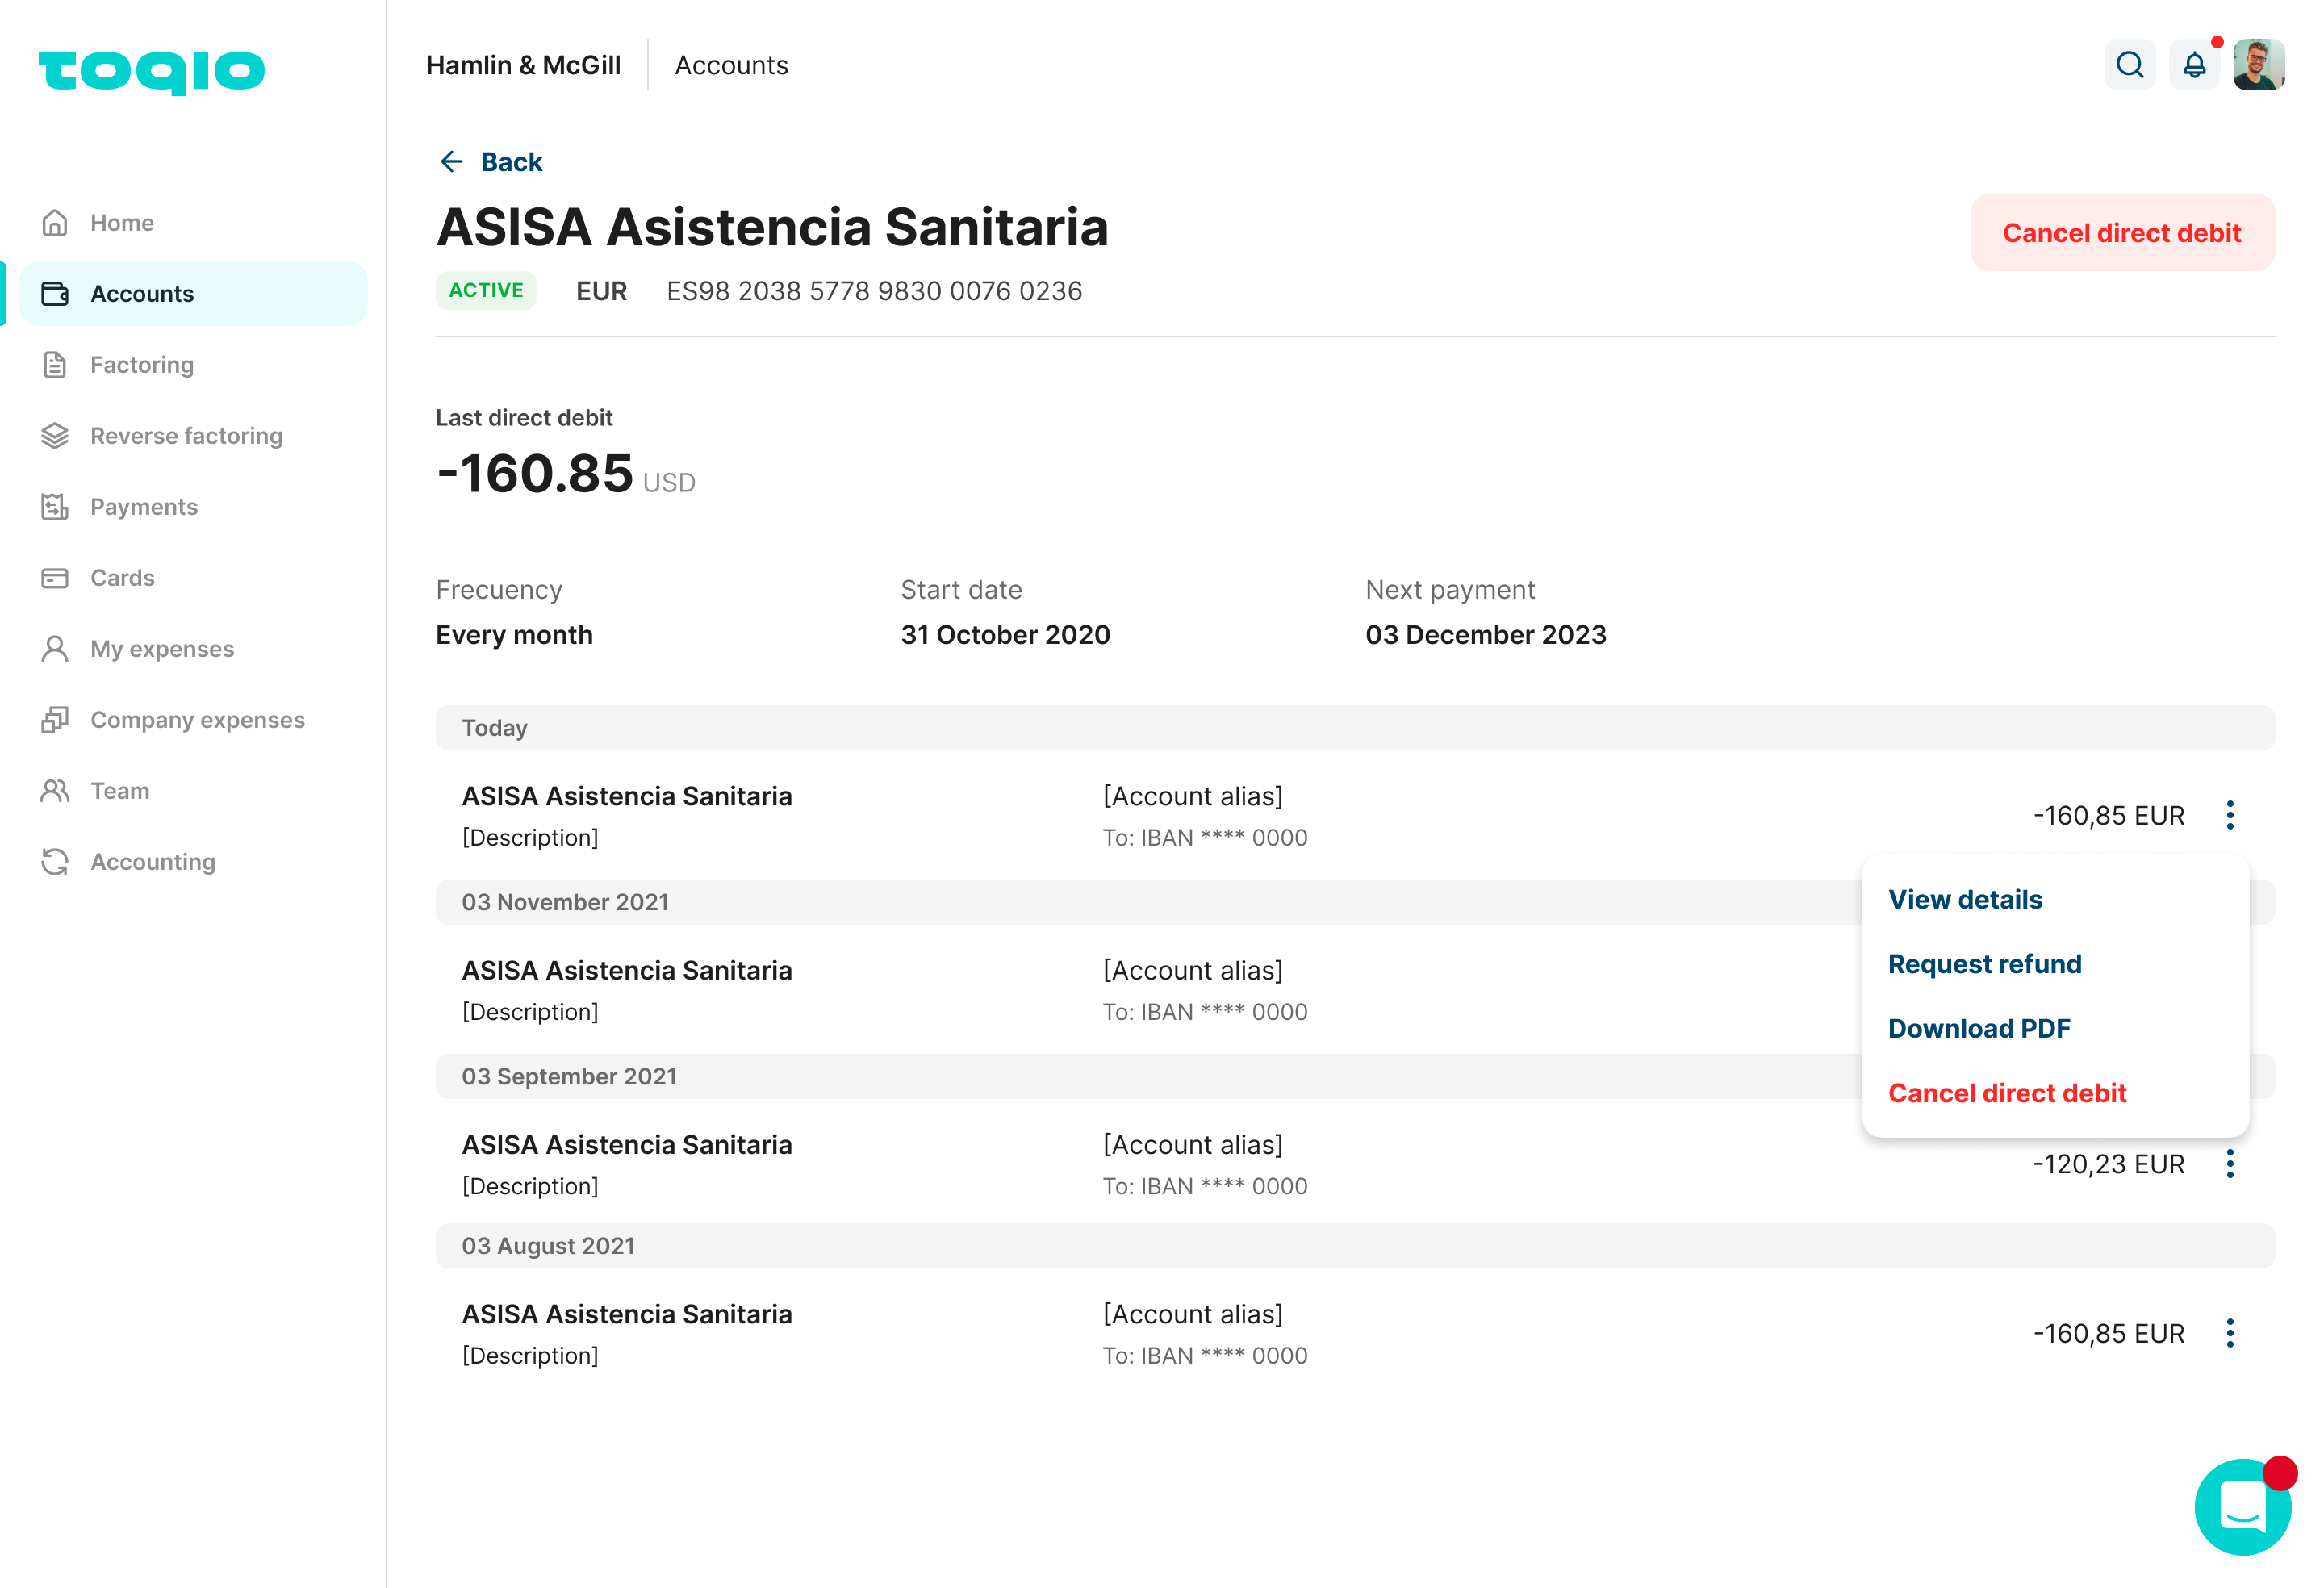
Task: Click the Back arrow icon
Action: click(452, 162)
